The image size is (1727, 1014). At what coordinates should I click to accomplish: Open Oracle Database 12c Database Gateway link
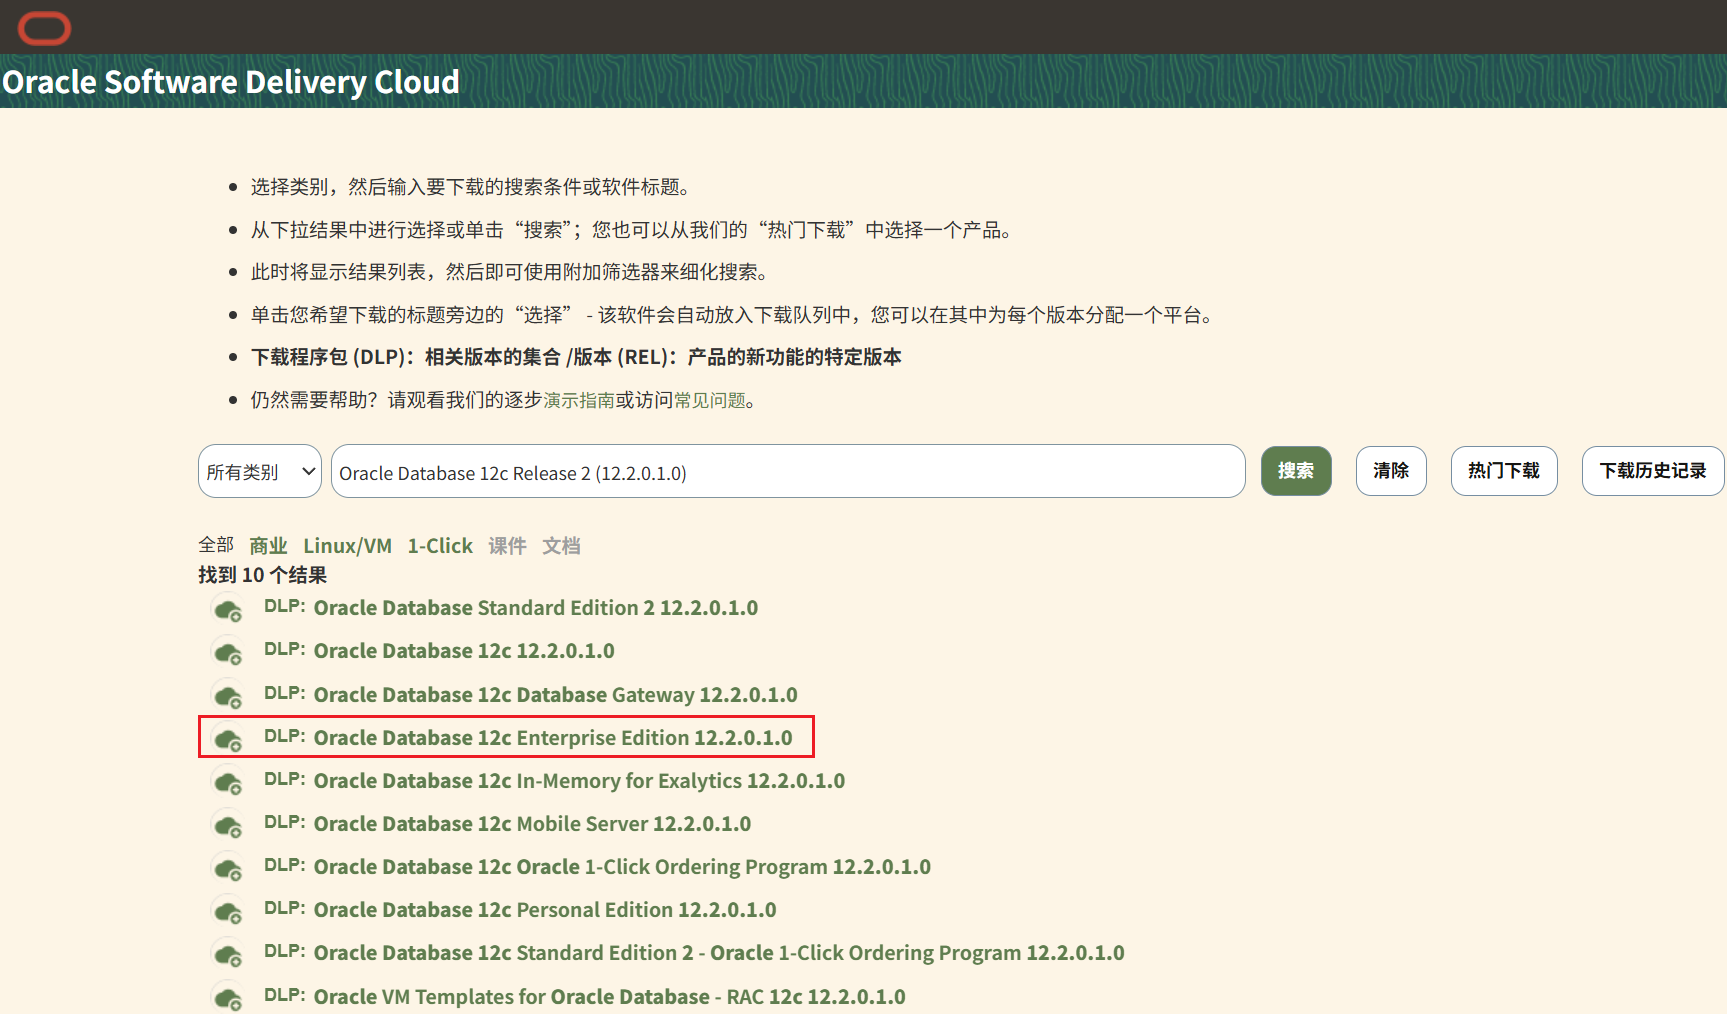pyautogui.click(x=556, y=695)
